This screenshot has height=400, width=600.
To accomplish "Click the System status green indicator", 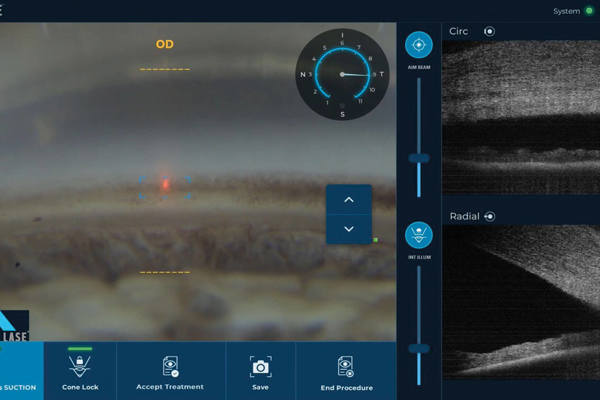I will click(x=588, y=11).
